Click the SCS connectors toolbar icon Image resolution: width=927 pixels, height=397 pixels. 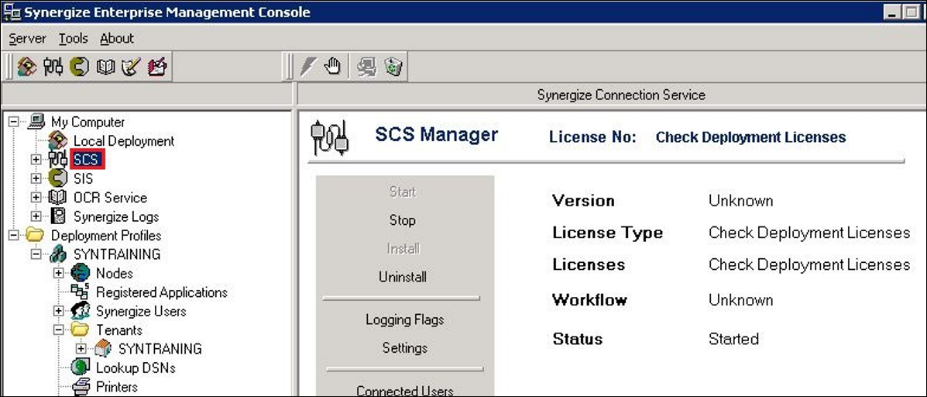point(53,66)
